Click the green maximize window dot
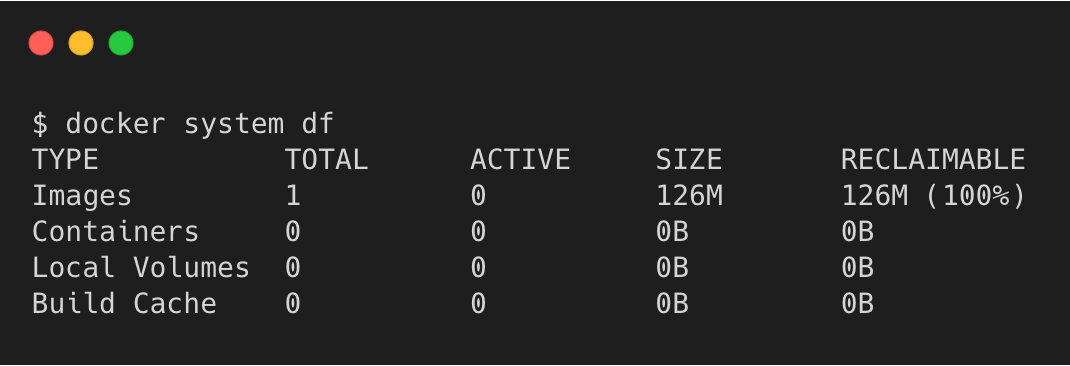Image resolution: width=1070 pixels, height=366 pixels. 121,43
